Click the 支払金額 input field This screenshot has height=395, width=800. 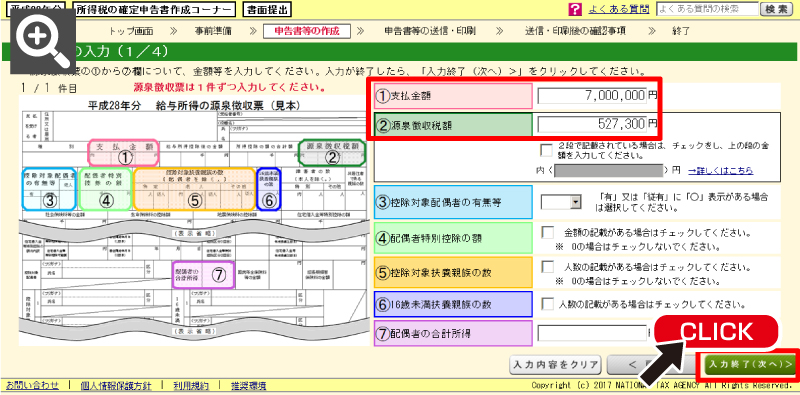592,95
